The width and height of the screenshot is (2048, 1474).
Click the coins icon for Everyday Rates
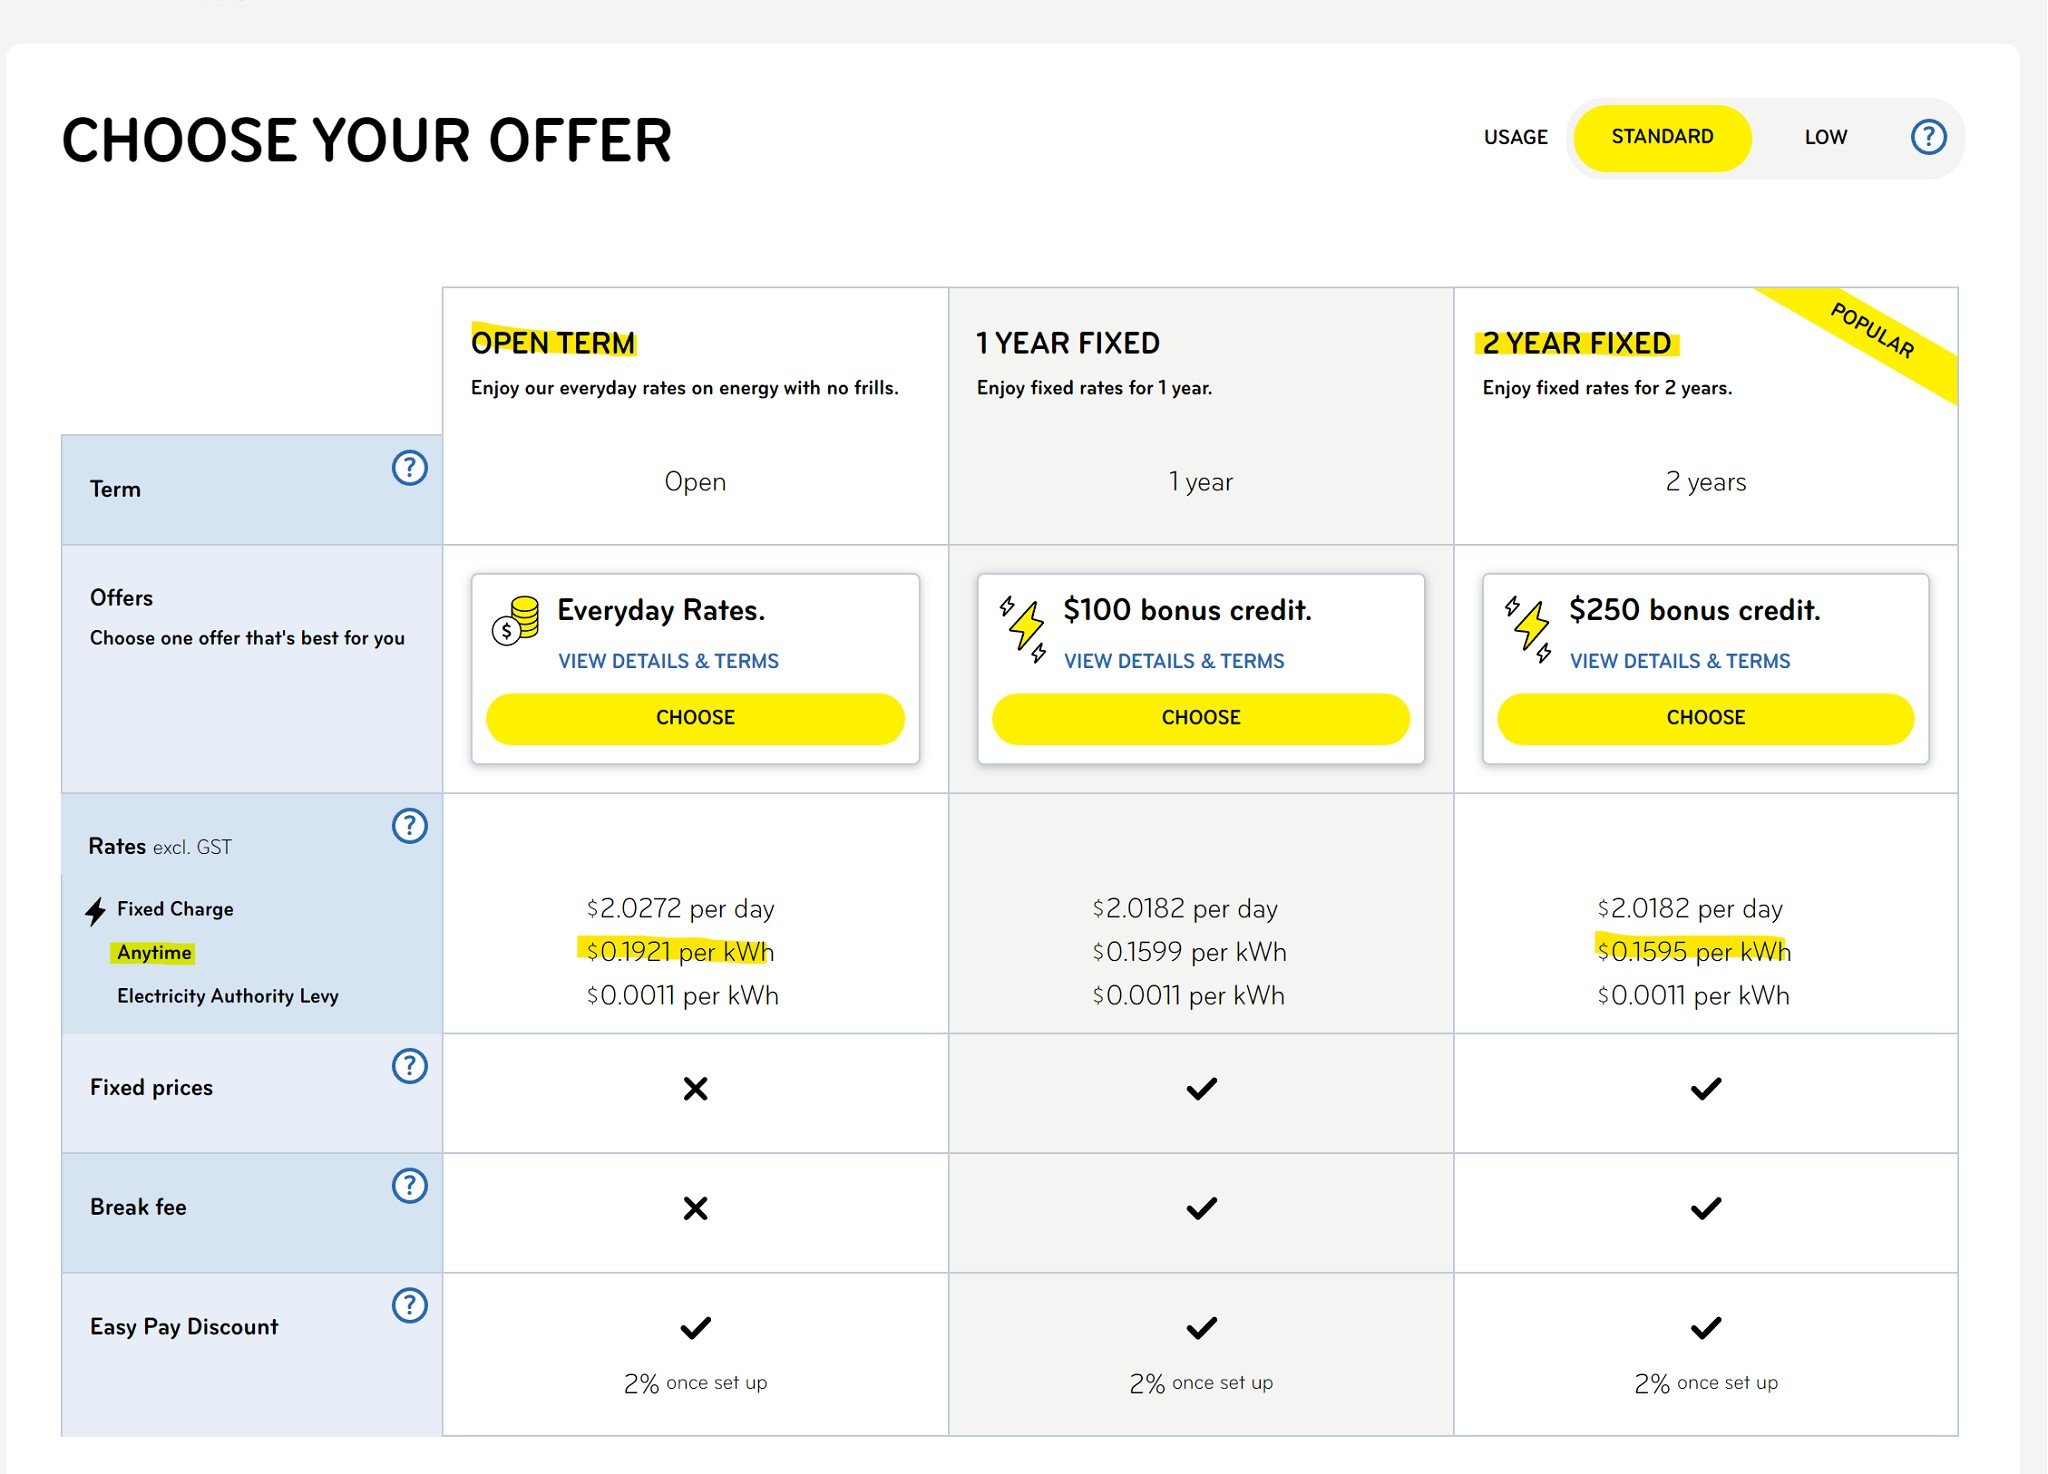click(x=516, y=621)
